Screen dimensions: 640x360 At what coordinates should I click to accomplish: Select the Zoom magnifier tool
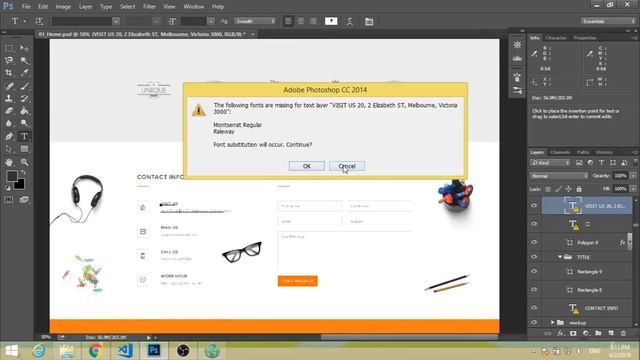[x=24, y=162]
